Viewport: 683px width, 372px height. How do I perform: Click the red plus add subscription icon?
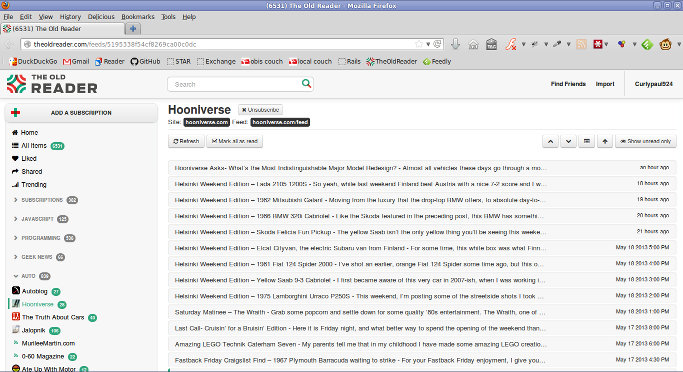(16, 113)
